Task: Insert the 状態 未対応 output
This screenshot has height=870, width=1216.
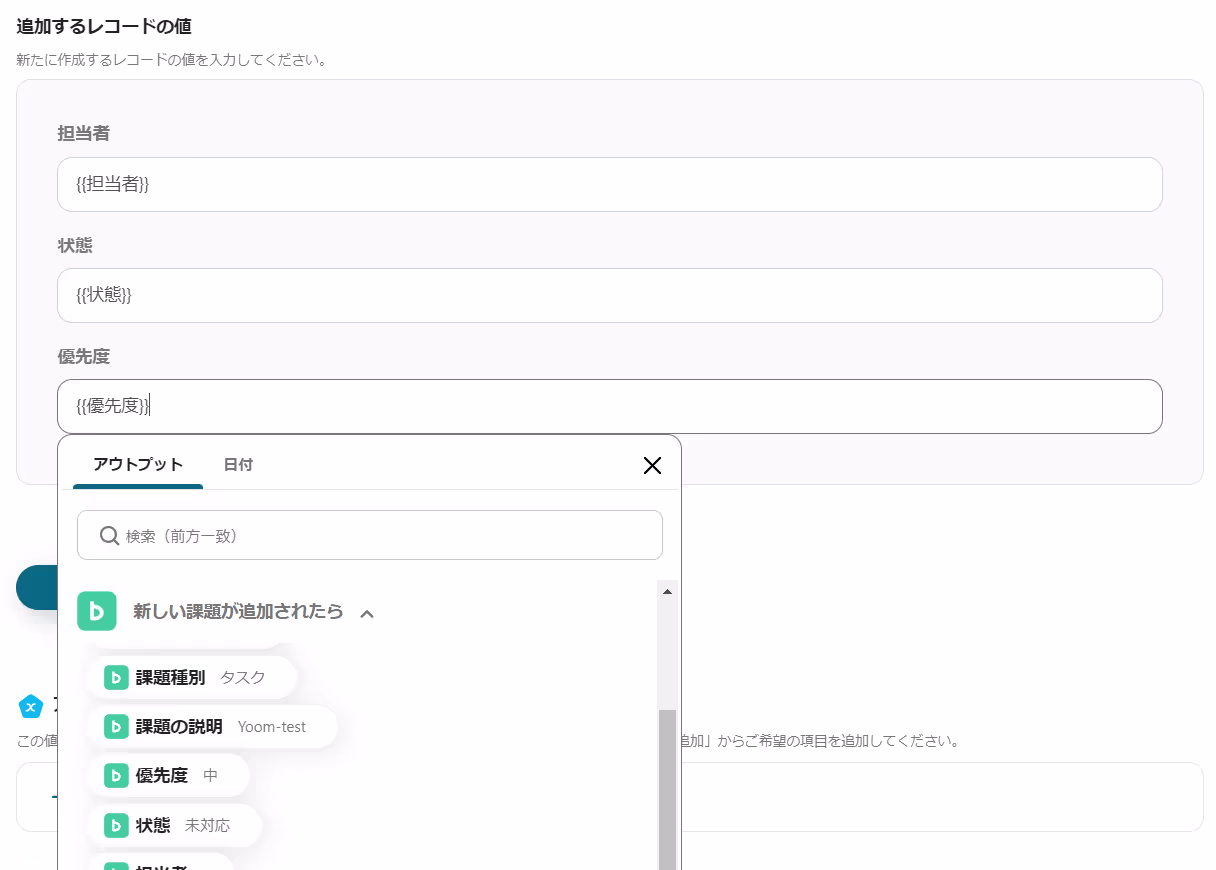Action: [174, 825]
